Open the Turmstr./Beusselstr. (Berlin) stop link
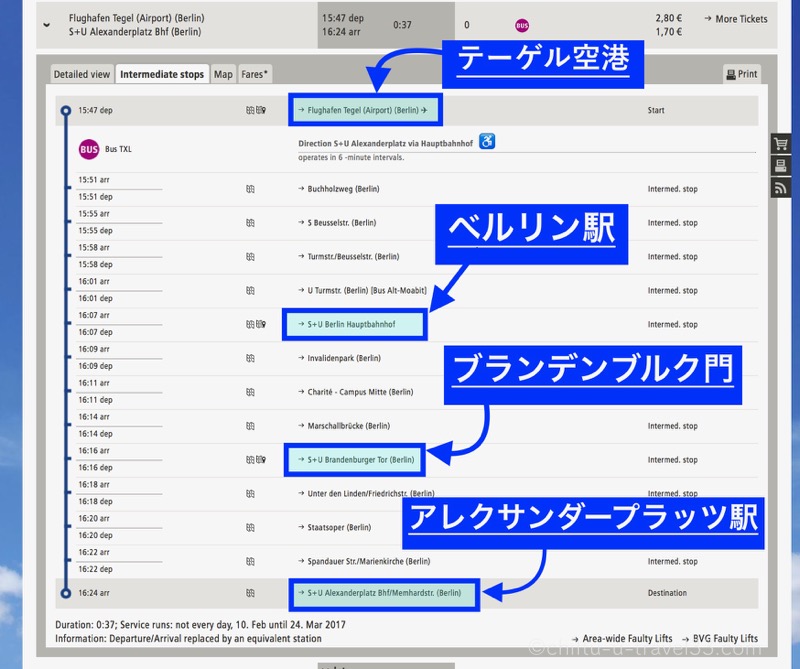This screenshot has height=669, width=800. [348, 257]
